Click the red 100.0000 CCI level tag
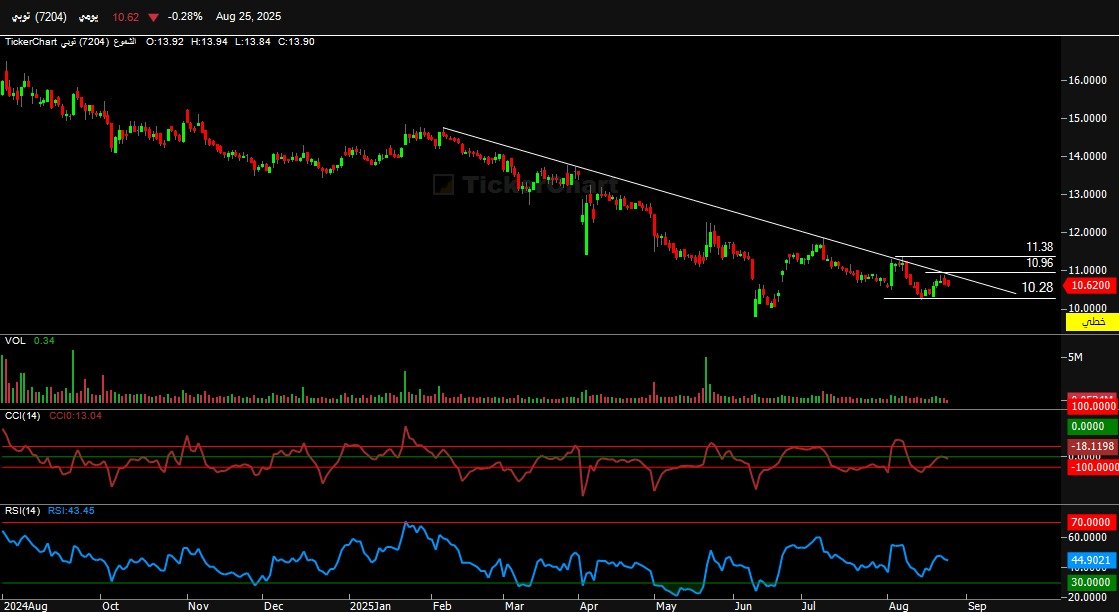This screenshot has width=1119, height=612. 1091,405
